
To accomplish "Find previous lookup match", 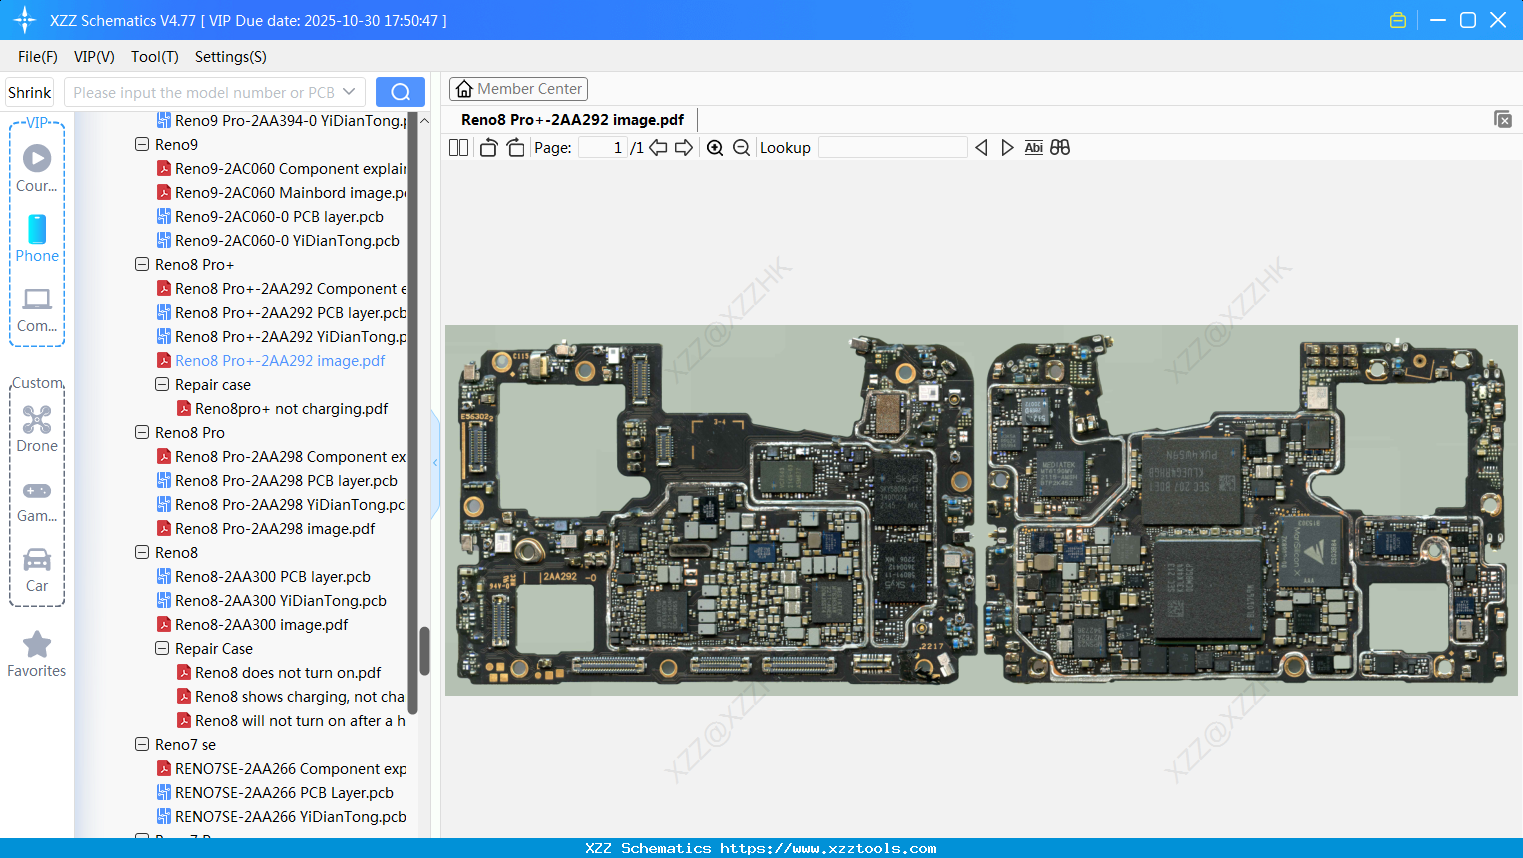I will coord(981,148).
